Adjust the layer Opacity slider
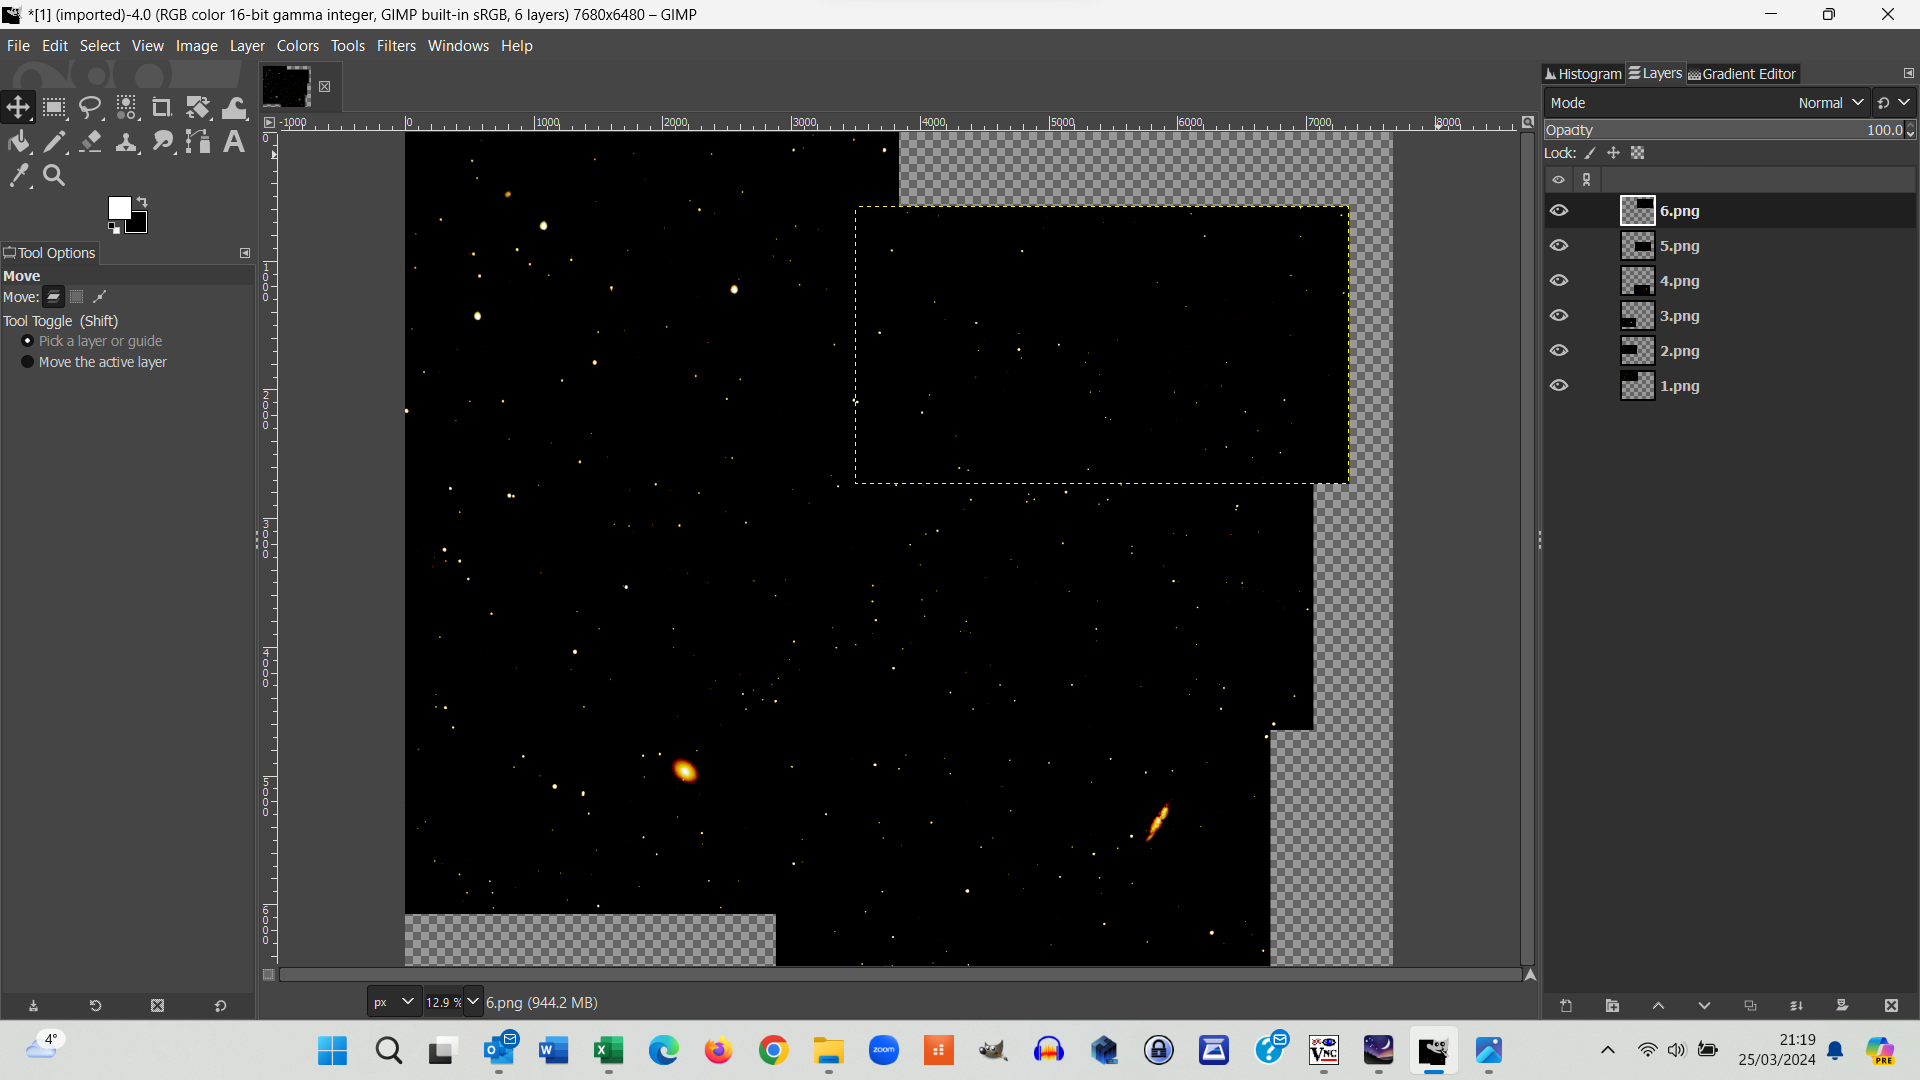 click(1724, 130)
